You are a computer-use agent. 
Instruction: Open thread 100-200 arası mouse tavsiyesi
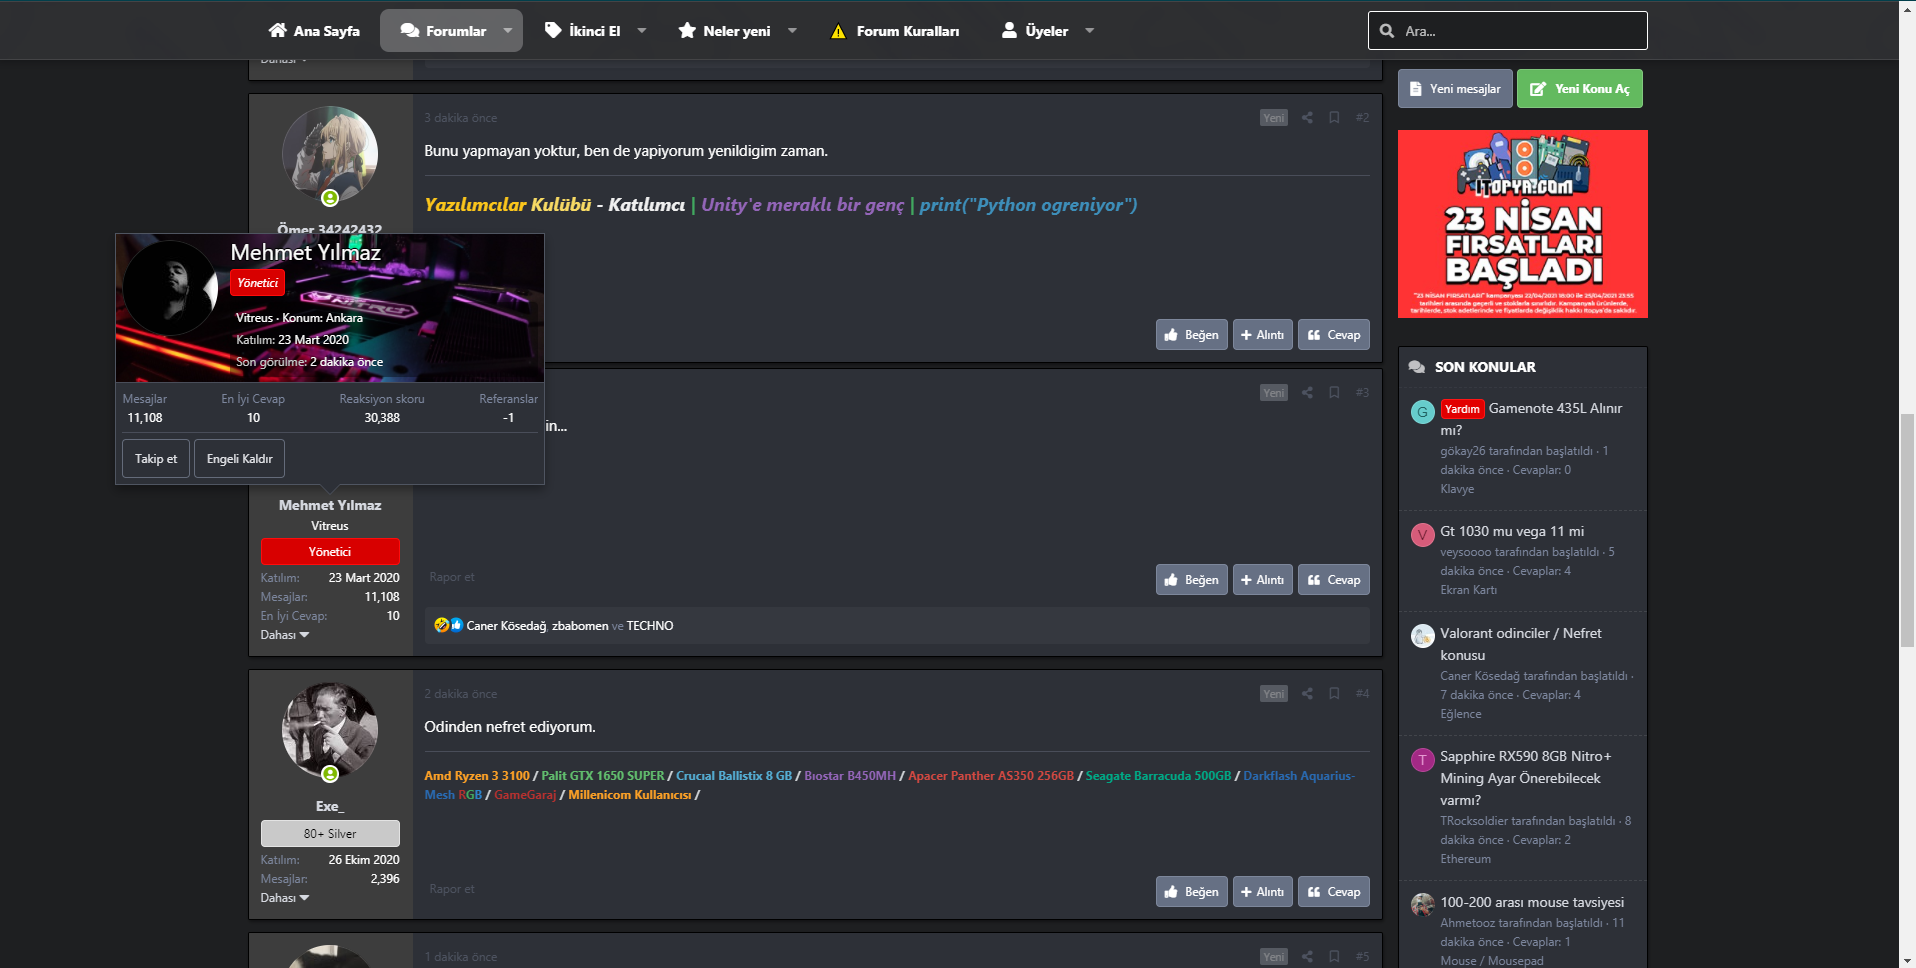click(1532, 902)
